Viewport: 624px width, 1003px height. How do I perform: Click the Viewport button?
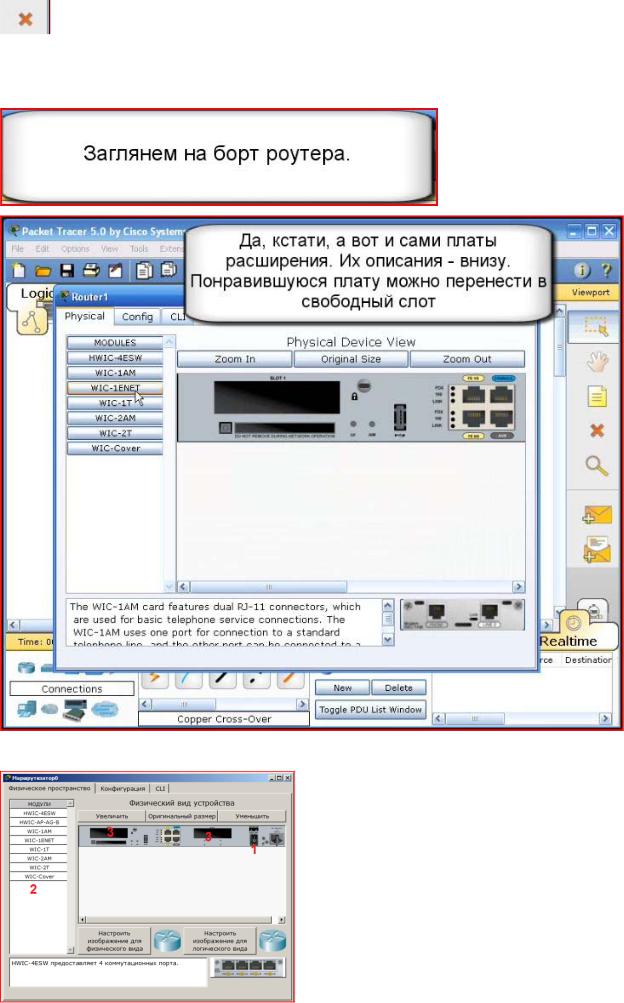590,292
